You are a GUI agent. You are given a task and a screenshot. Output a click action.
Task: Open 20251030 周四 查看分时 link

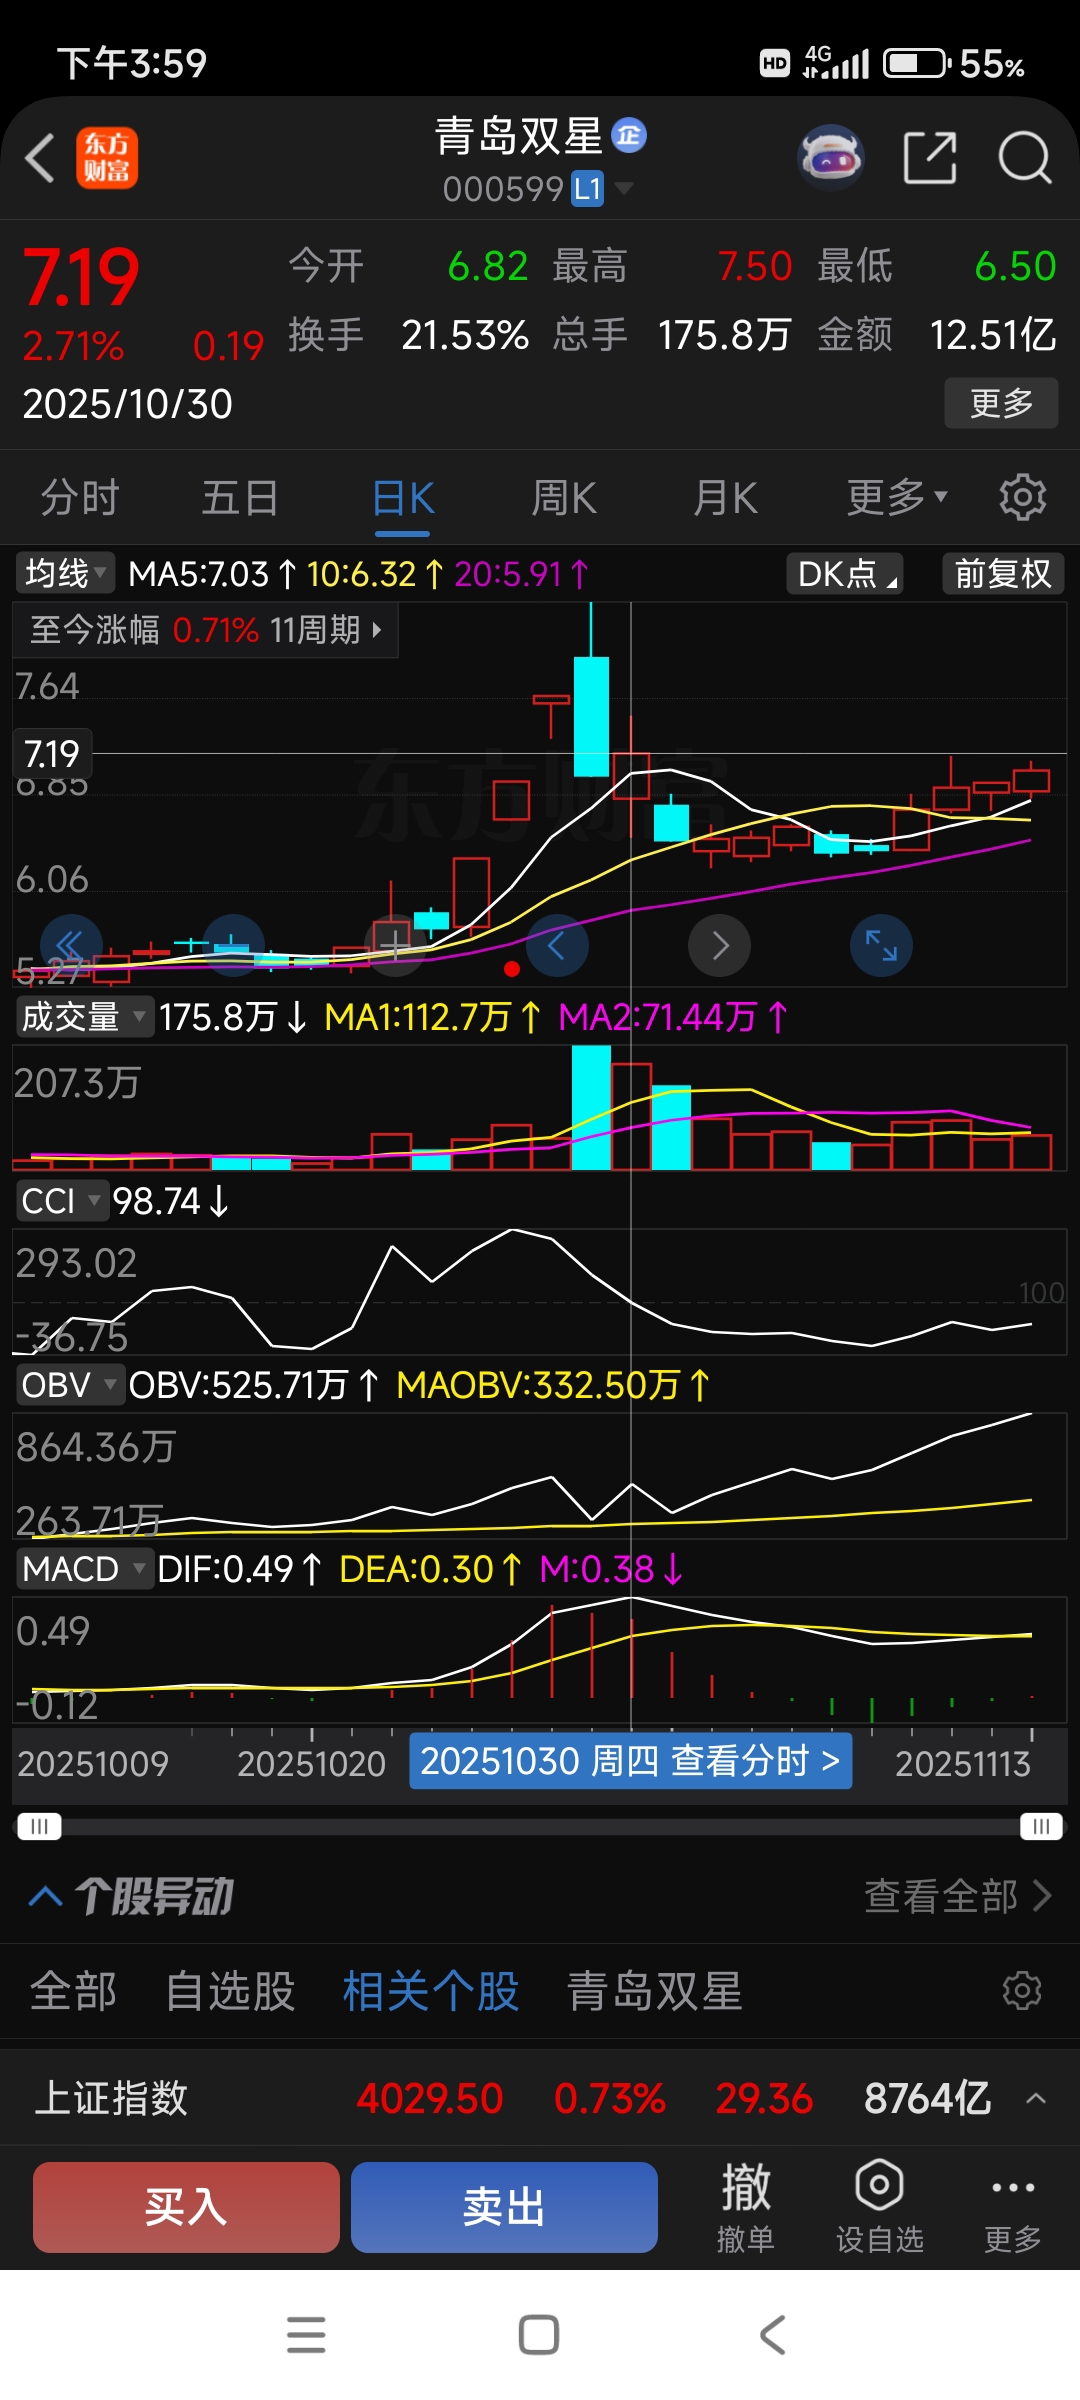point(631,1761)
